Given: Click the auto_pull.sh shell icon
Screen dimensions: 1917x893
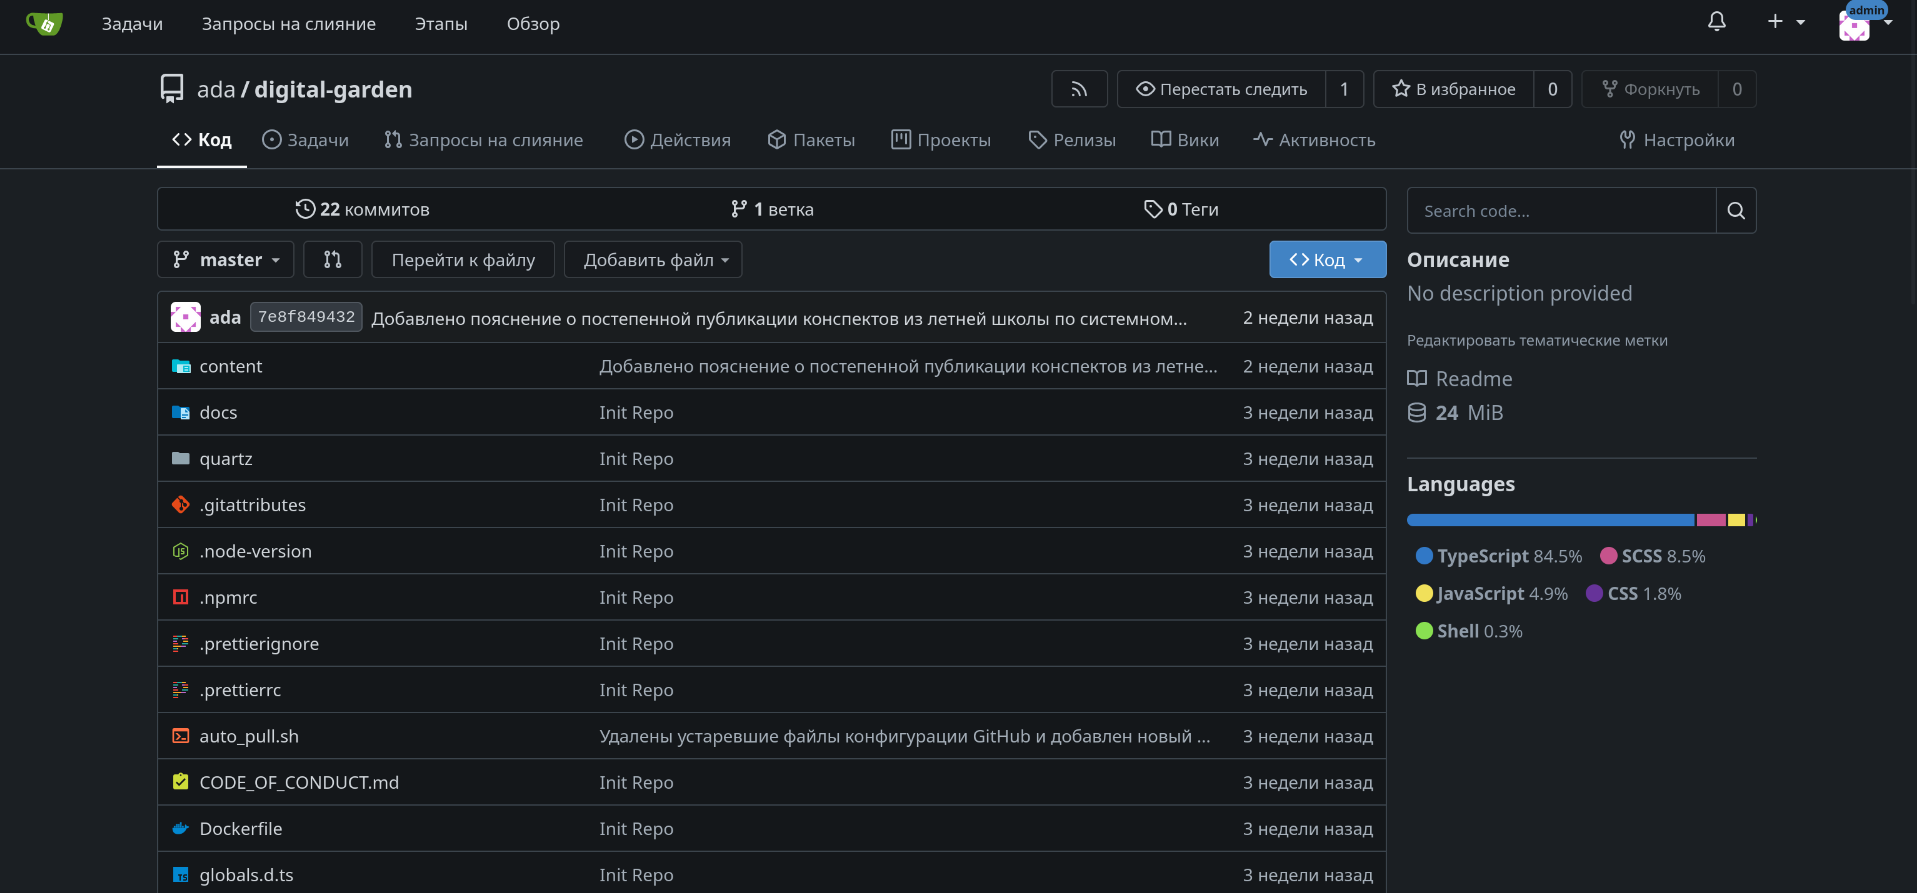Looking at the screenshot, I should coord(181,736).
